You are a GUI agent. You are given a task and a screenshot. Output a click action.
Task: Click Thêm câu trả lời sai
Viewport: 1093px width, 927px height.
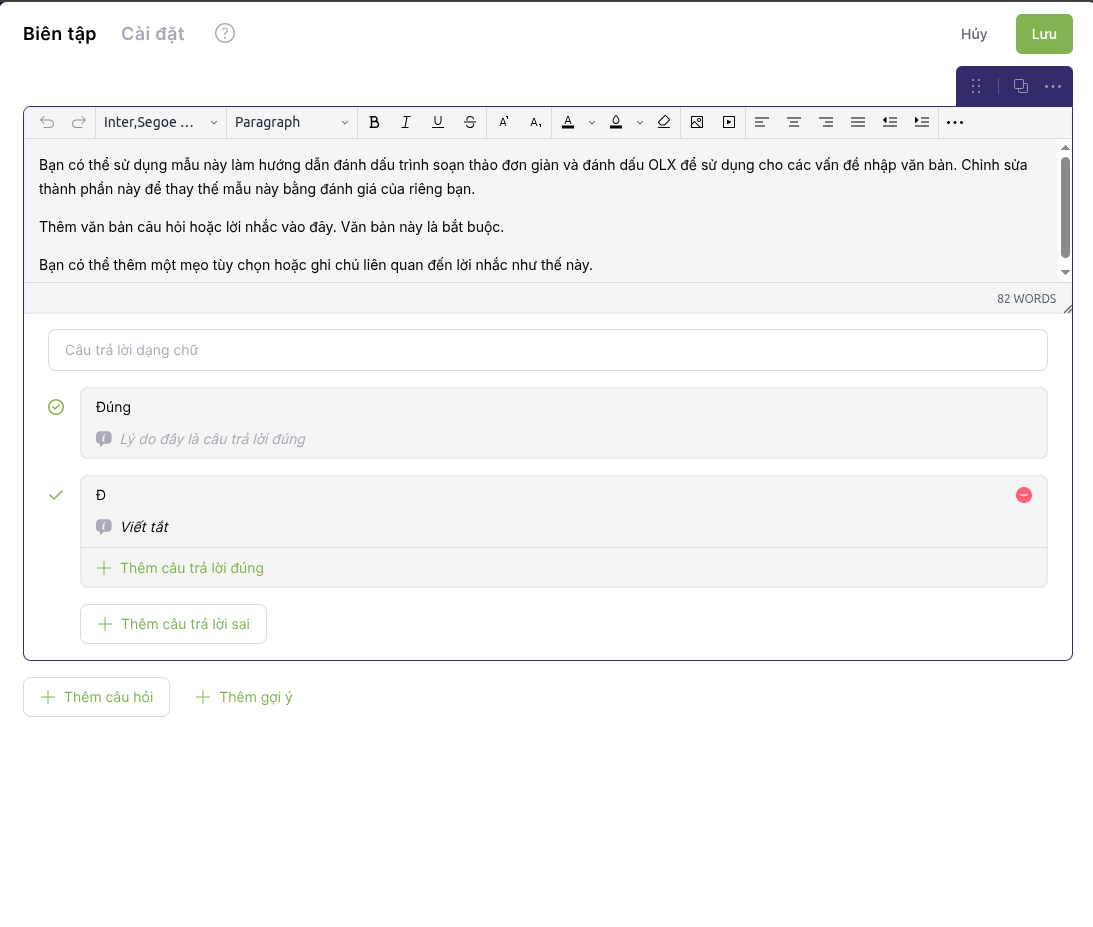174,625
